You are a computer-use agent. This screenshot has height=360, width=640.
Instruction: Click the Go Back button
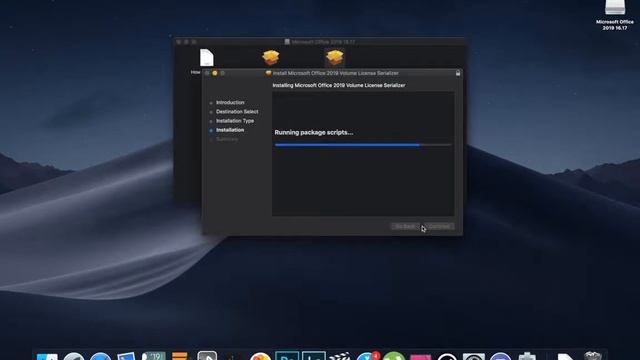(405, 226)
